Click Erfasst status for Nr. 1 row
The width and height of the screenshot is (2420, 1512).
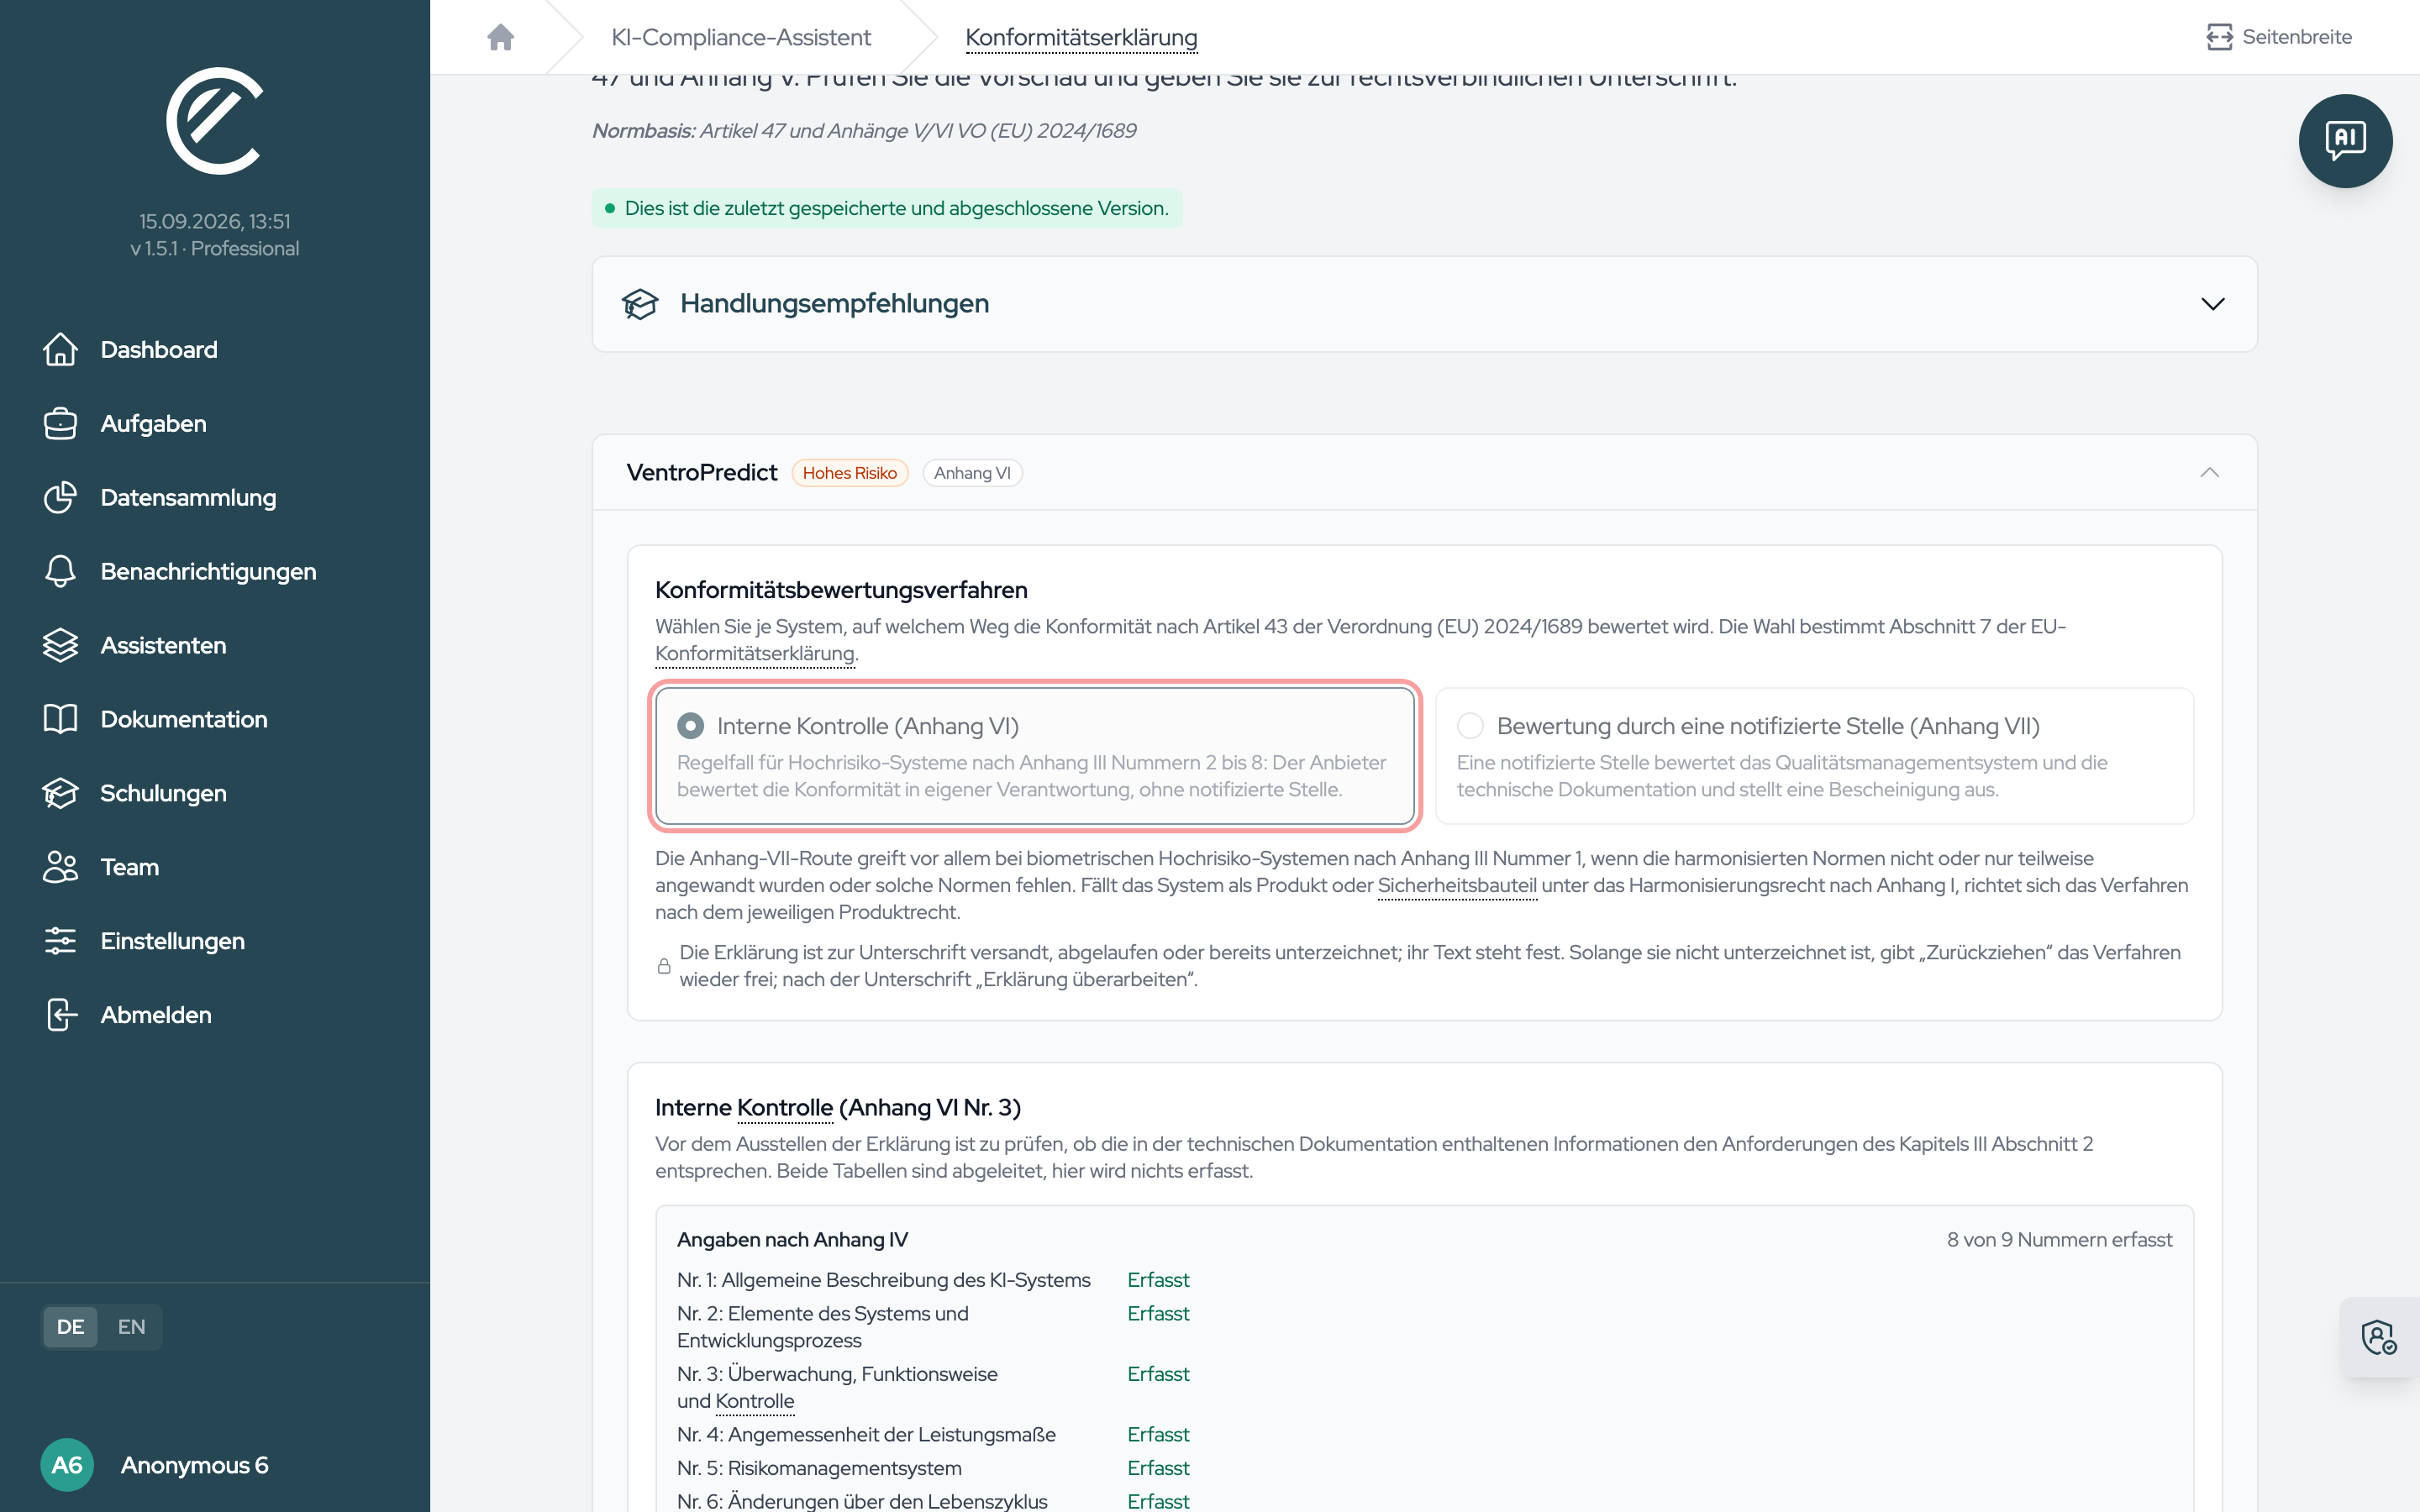pos(1158,1280)
